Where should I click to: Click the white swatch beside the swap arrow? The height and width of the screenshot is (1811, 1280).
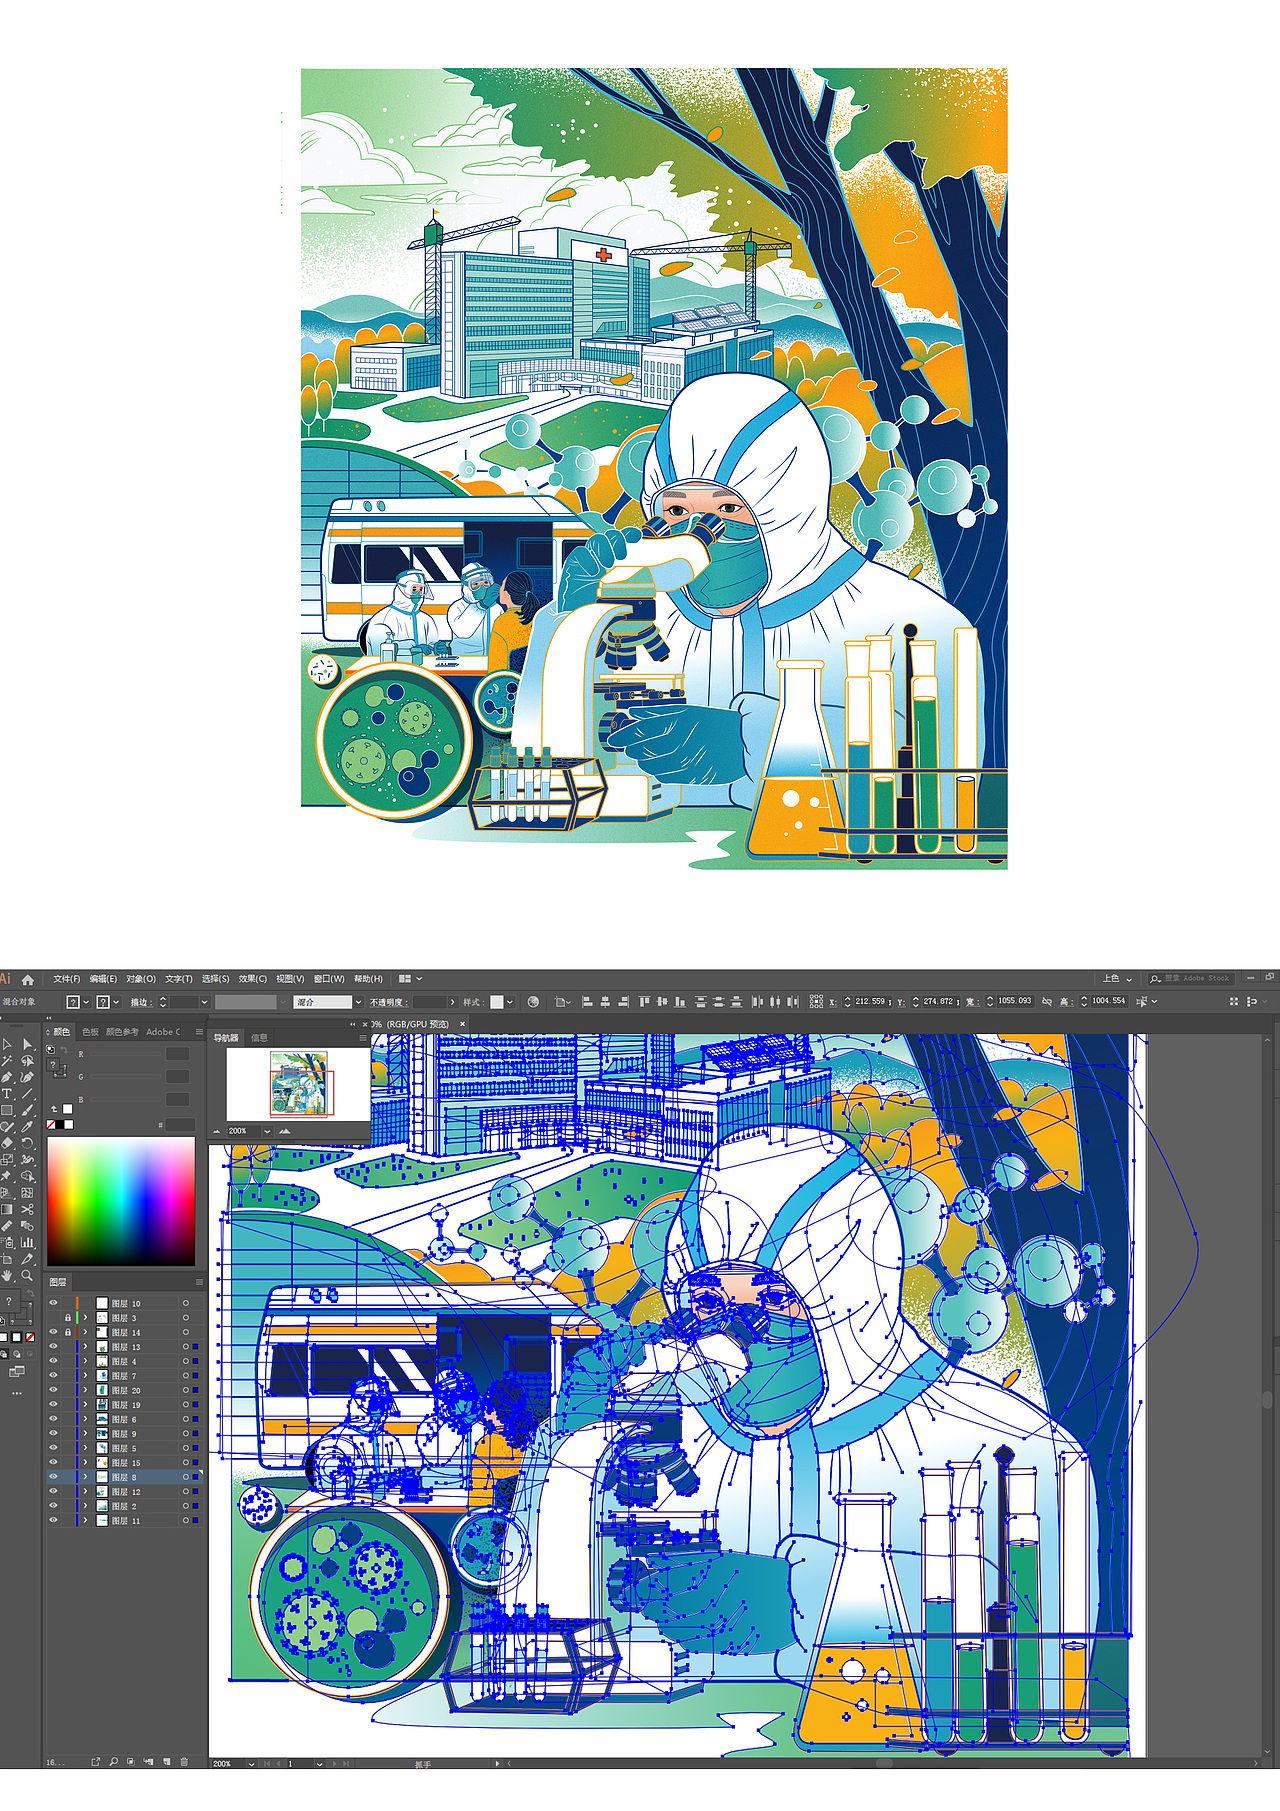[x=67, y=1108]
